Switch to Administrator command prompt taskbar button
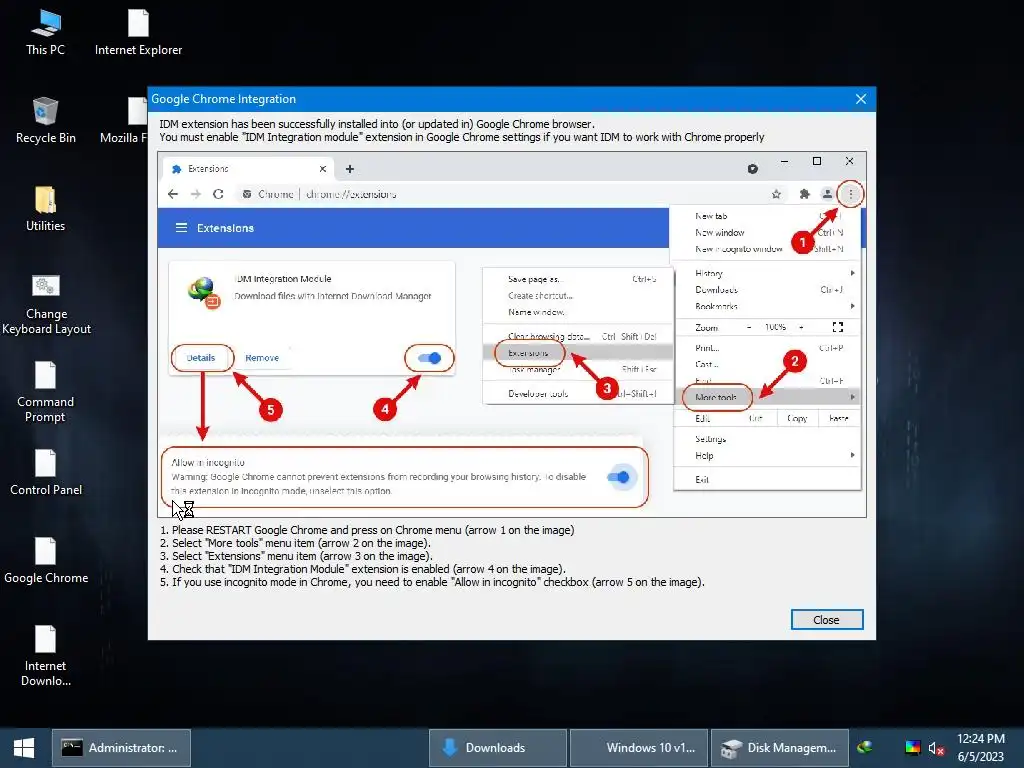The image size is (1024, 768). (x=121, y=748)
